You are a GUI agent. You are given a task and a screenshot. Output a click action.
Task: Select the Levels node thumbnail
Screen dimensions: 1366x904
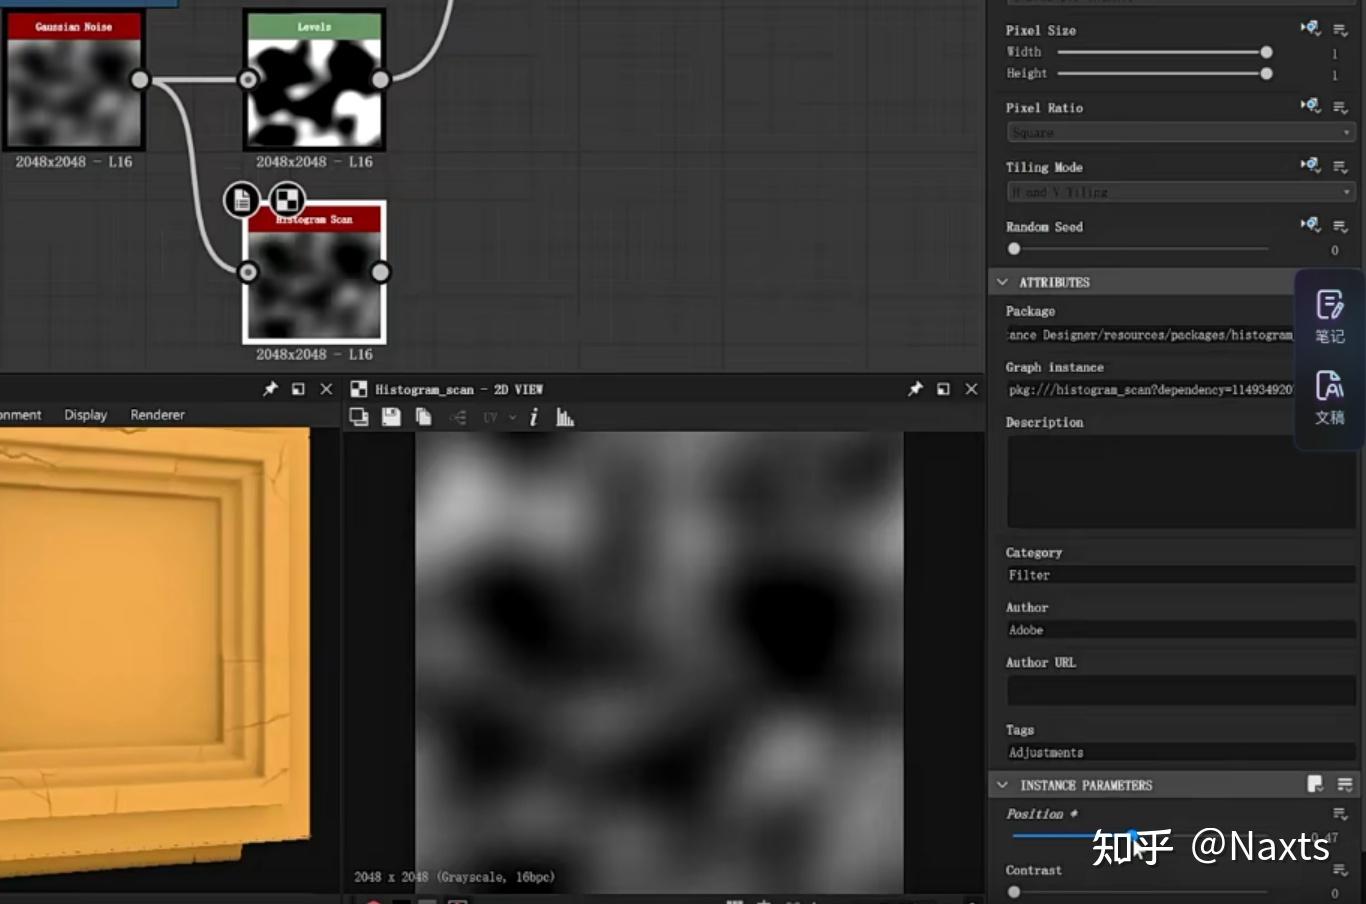(314, 93)
